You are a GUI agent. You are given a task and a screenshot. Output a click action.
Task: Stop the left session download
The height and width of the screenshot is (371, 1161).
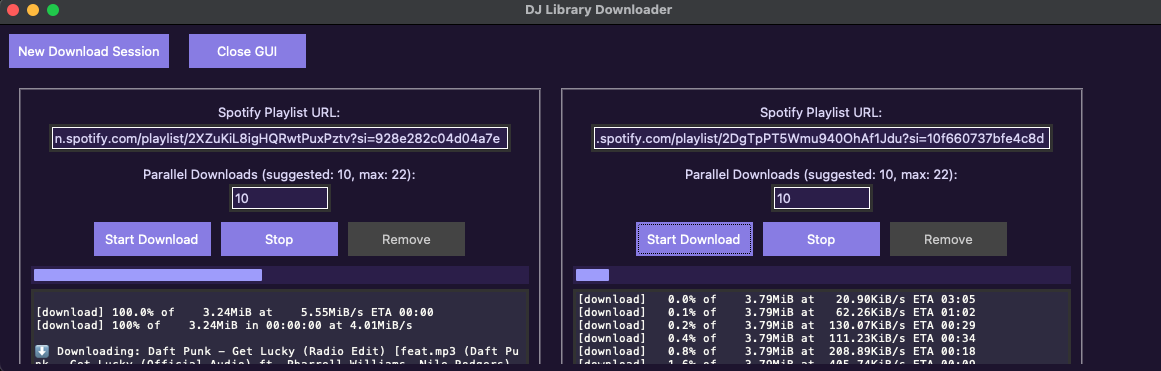(x=279, y=239)
